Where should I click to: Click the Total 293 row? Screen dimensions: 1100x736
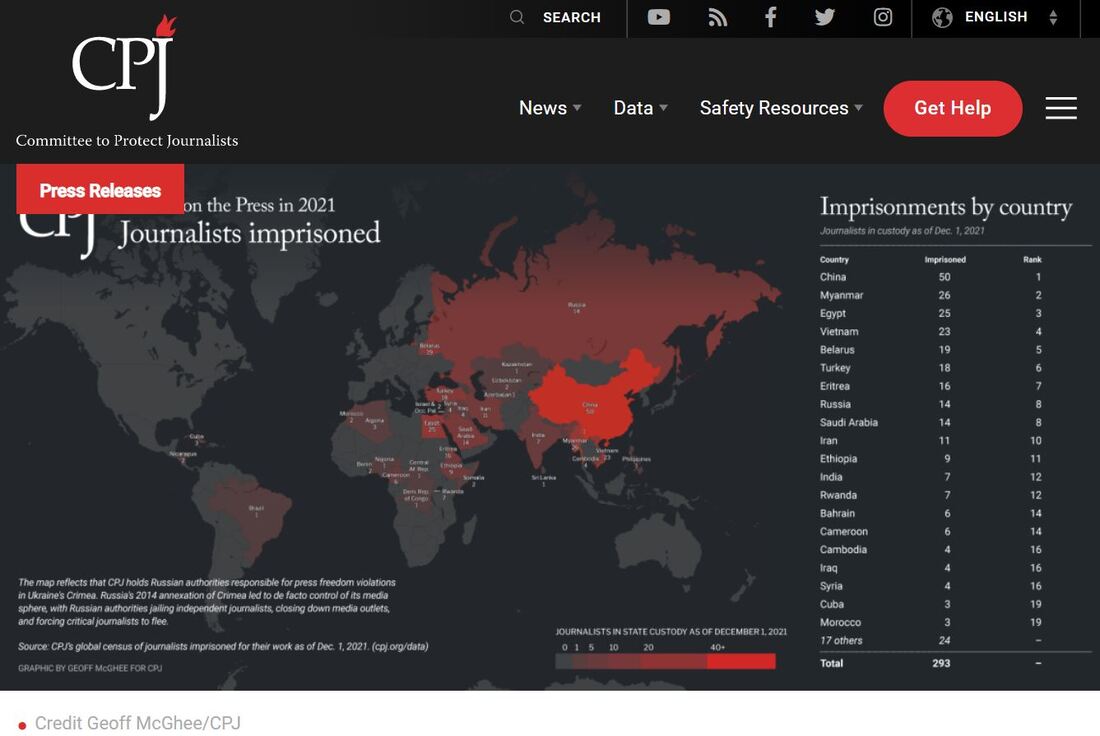pos(932,663)
